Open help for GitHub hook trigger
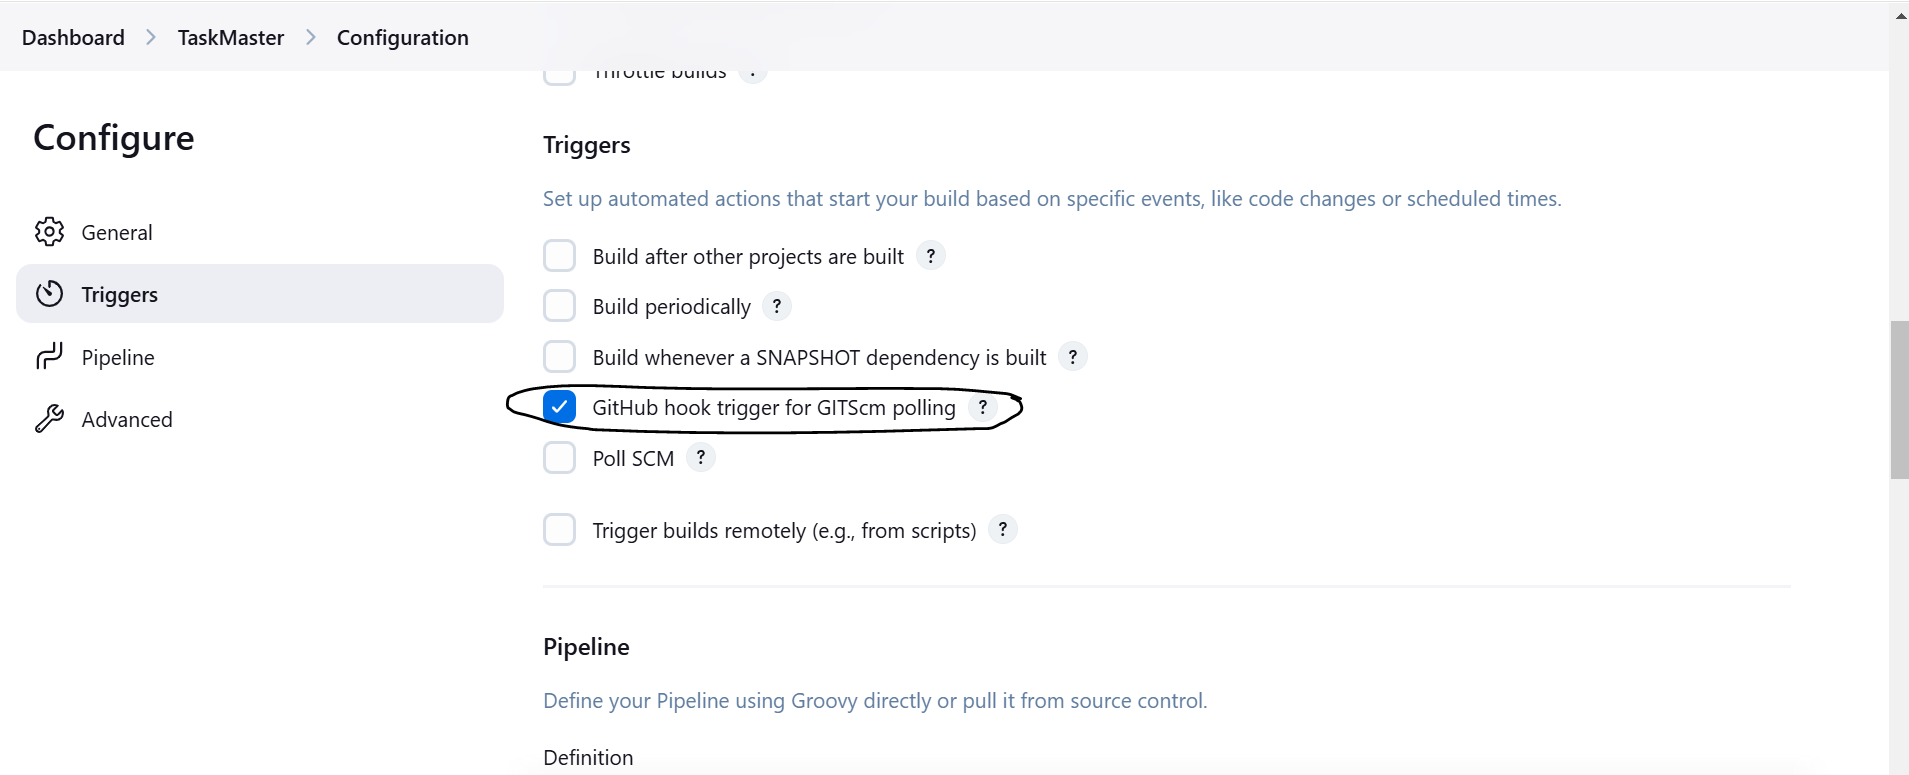The height and width of the screenshot is (775, 1909). coord(984,407)
